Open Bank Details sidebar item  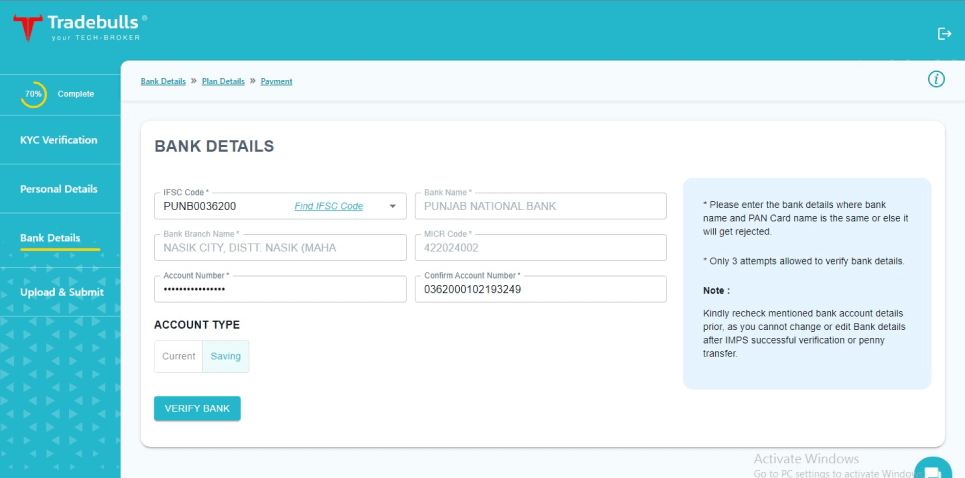[x=50, y=238]
